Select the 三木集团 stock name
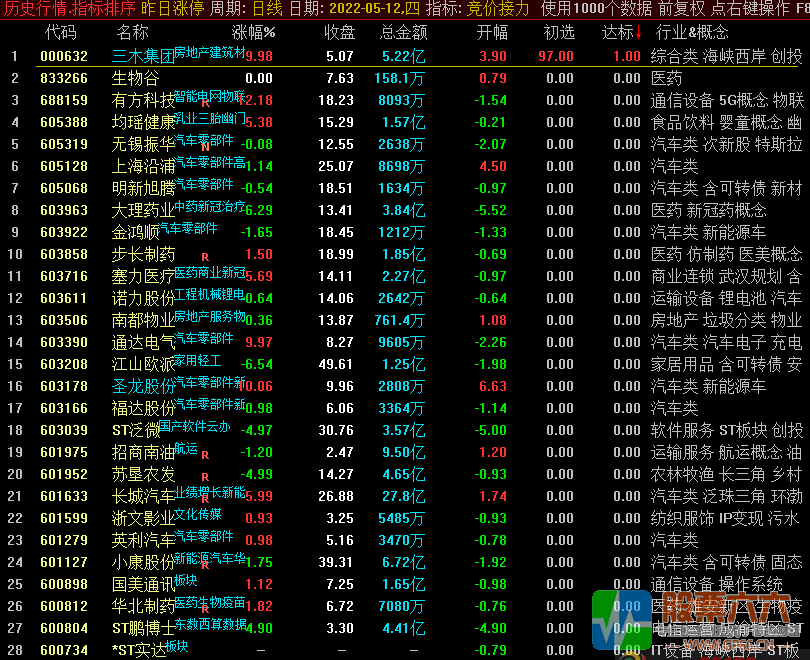 point(143,56)
